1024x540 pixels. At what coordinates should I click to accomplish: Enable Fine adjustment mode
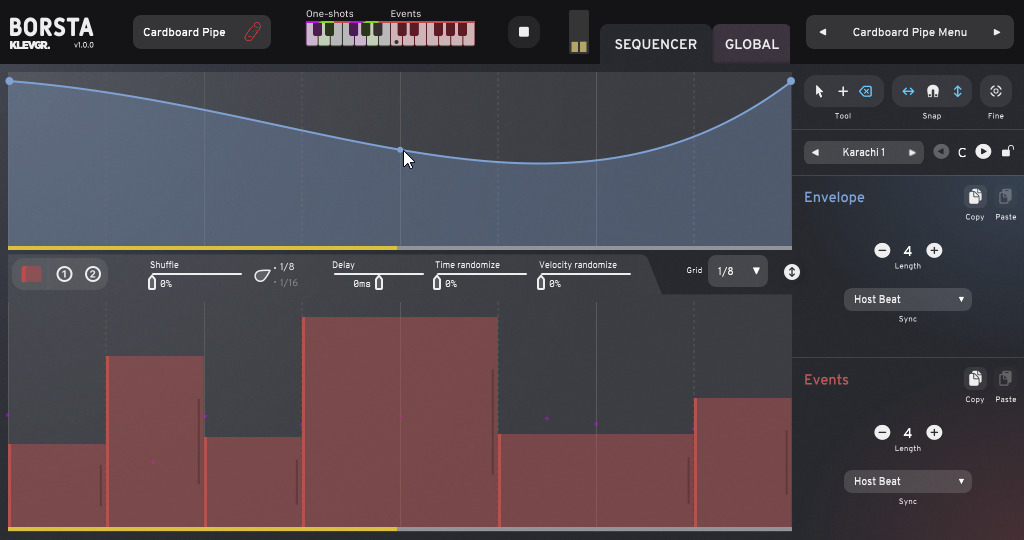pos(996,91)
